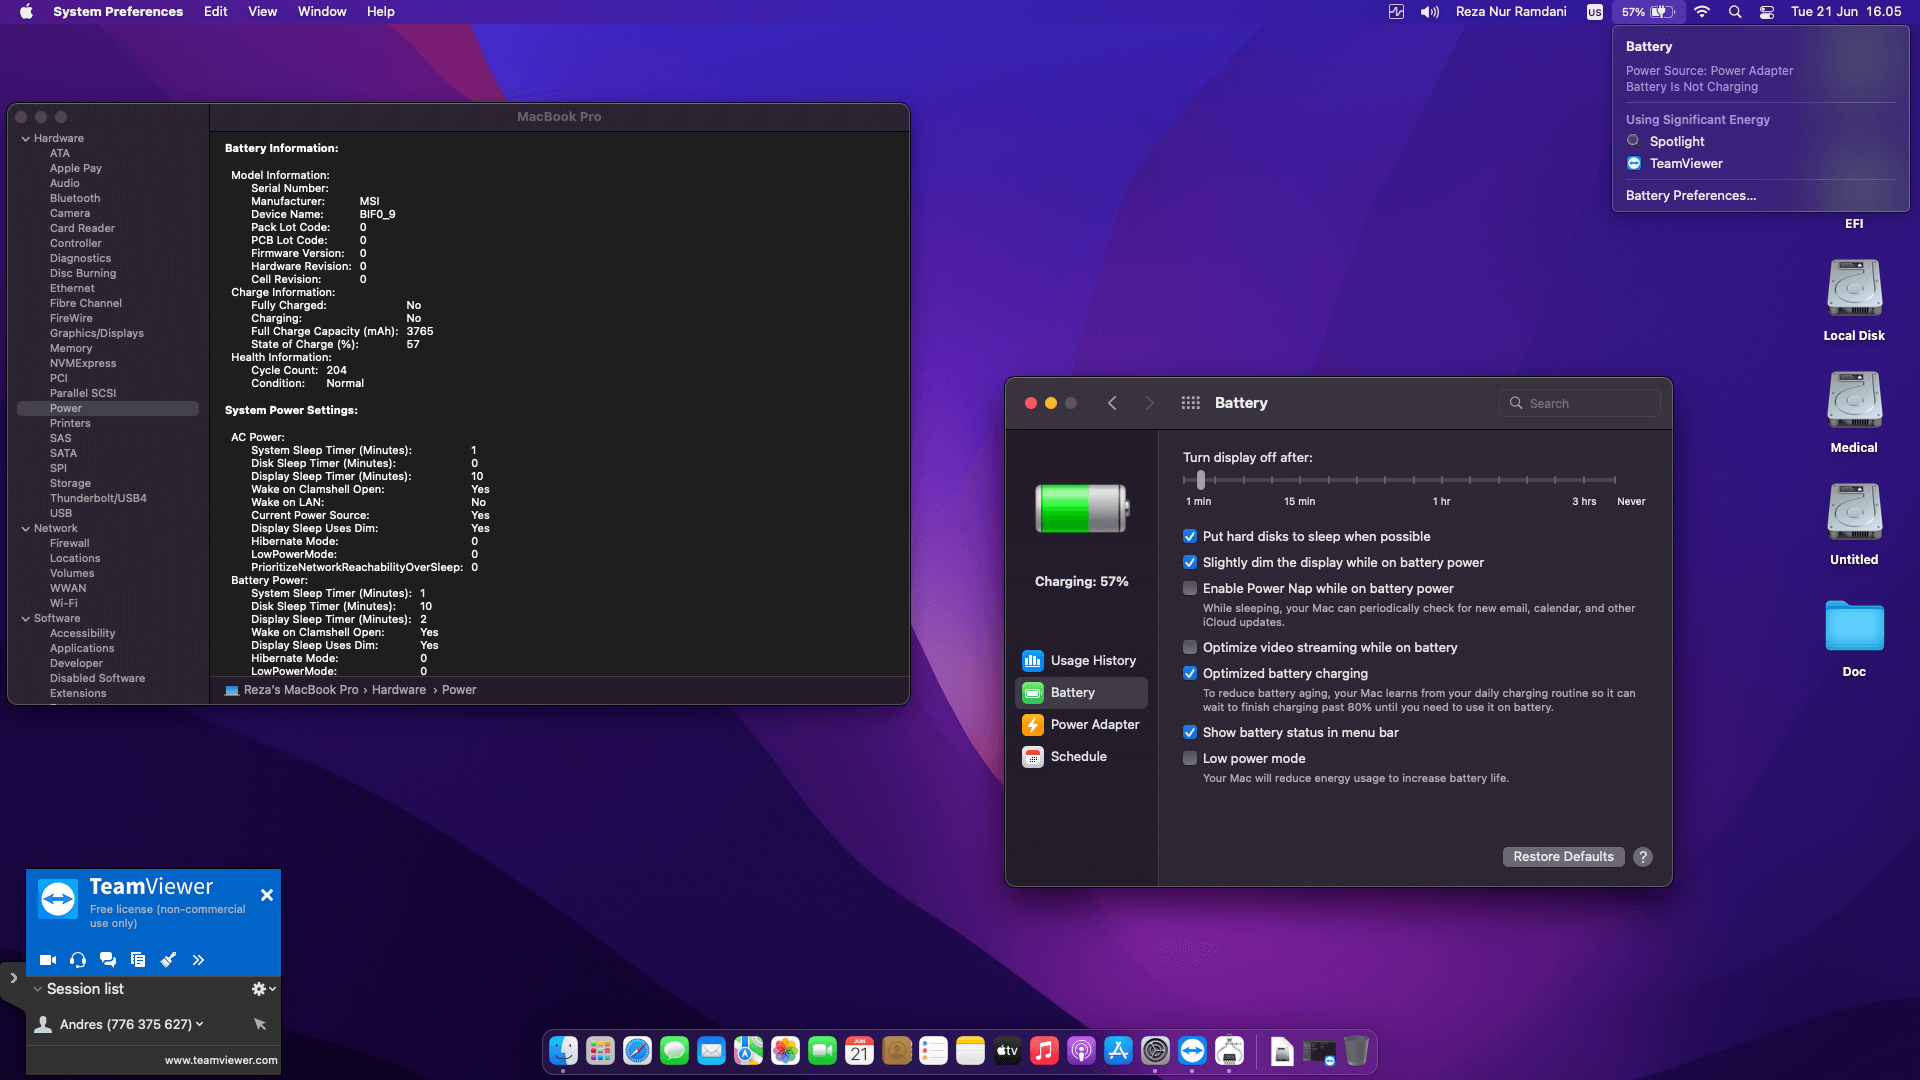The width and height of the screenshot is (1920, 1080).
Task: Close the TeamViewer panel with X
Action: [267, 895]
